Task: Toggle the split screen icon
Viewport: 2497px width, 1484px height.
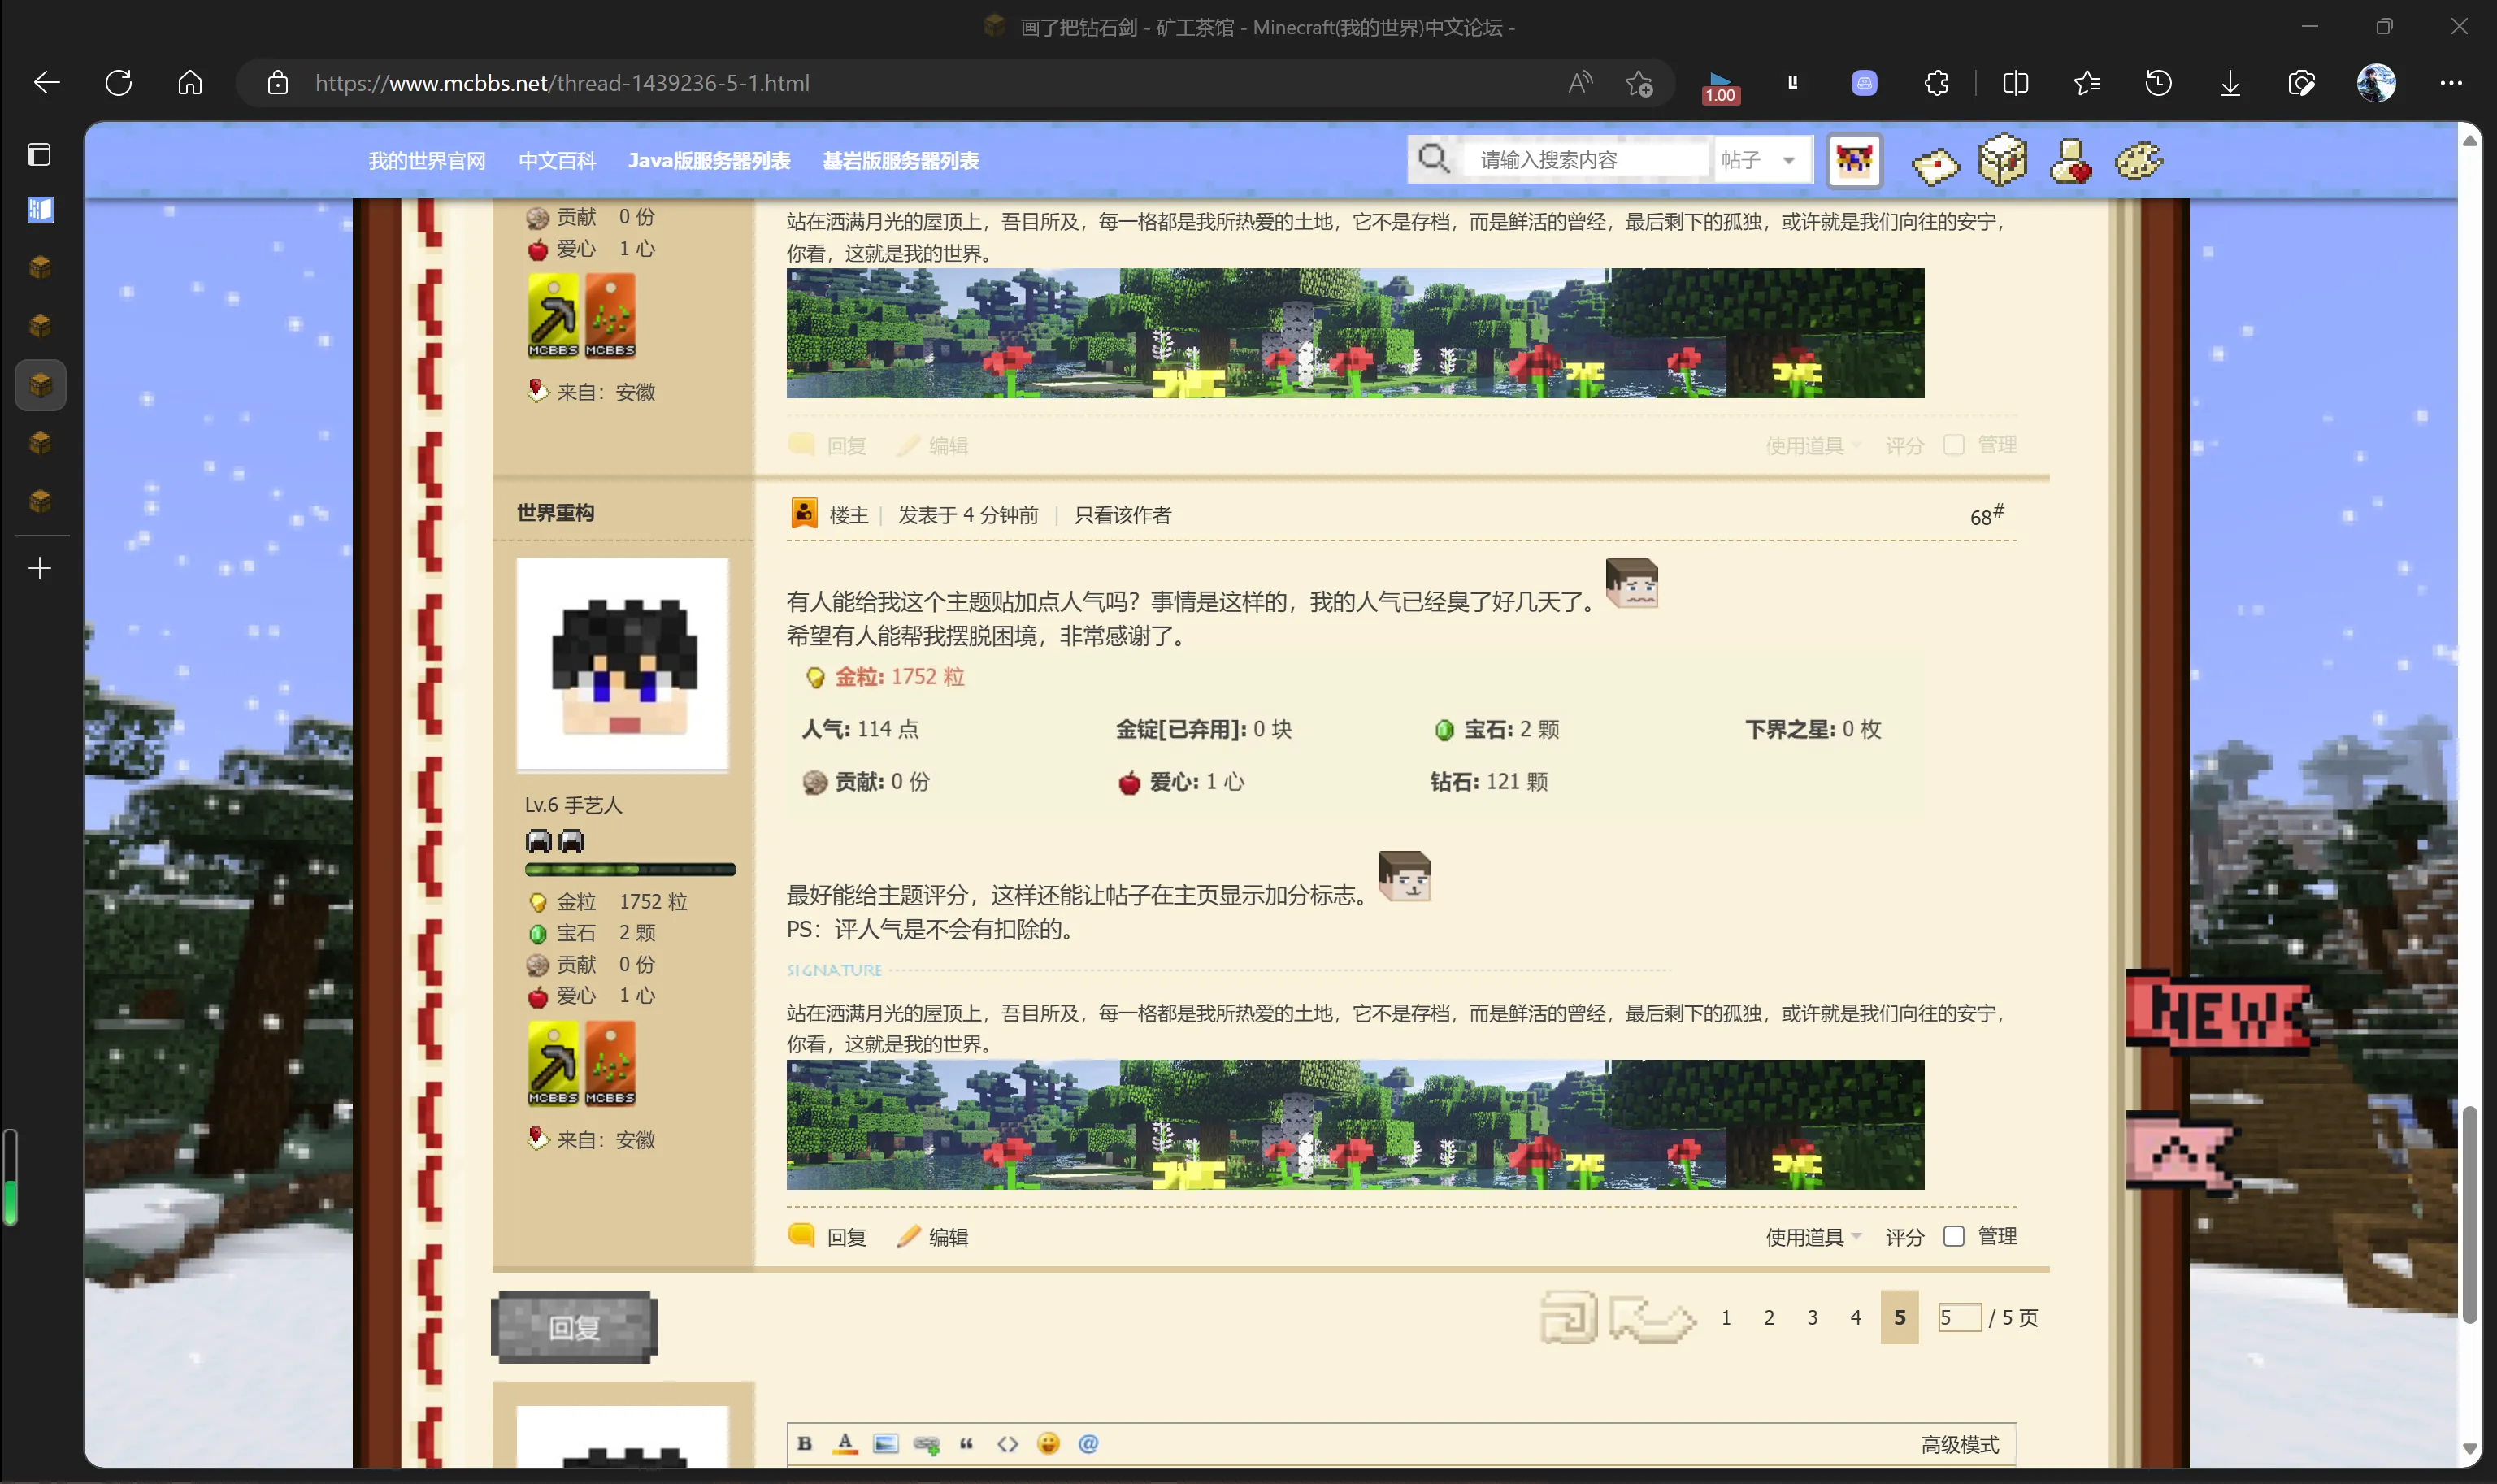Action: click(2015, 83)
